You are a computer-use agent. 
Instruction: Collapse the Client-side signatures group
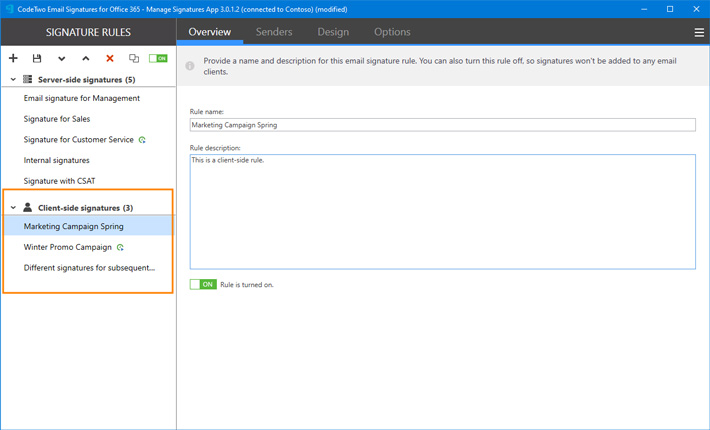[13, 208]
